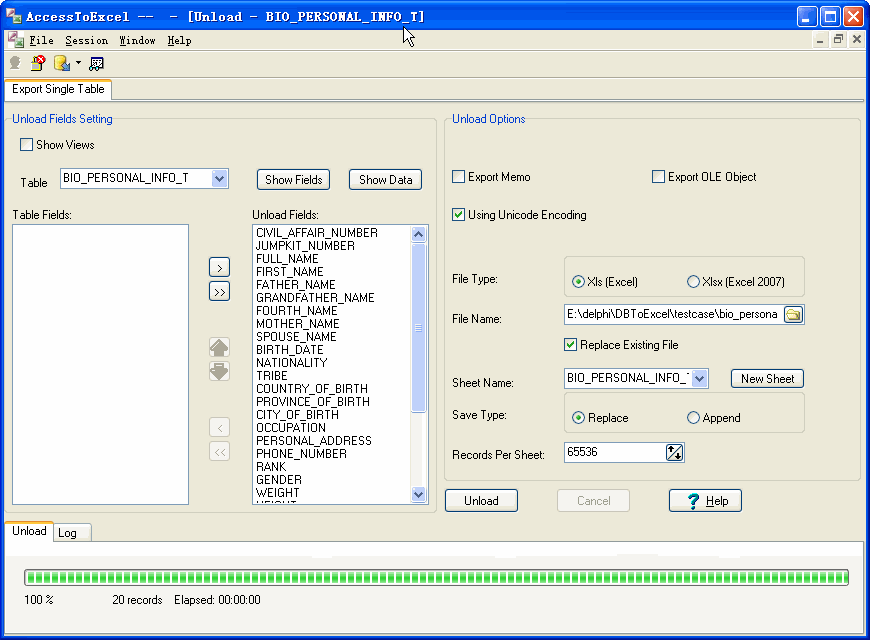The height and width of the screenshot is (640, 870).
Task: Click the query export toolbar icon
Action: click(96, 64)
